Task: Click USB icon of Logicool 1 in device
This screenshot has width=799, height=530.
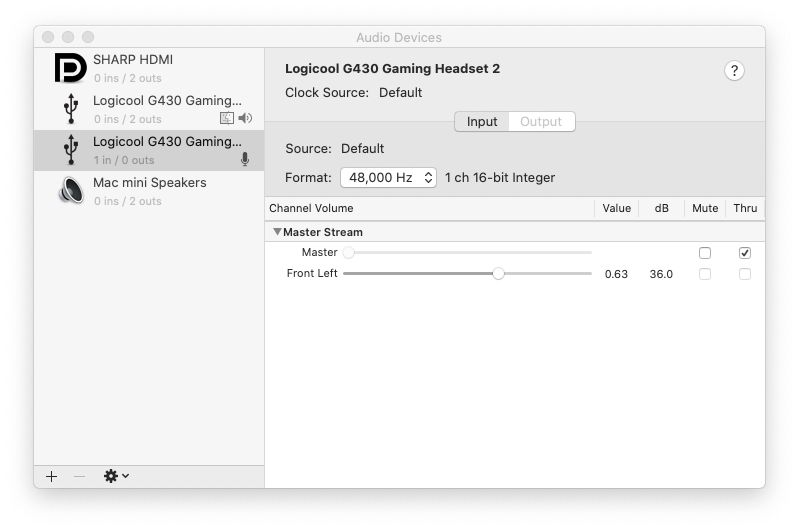Action: (x=71, y=150)
